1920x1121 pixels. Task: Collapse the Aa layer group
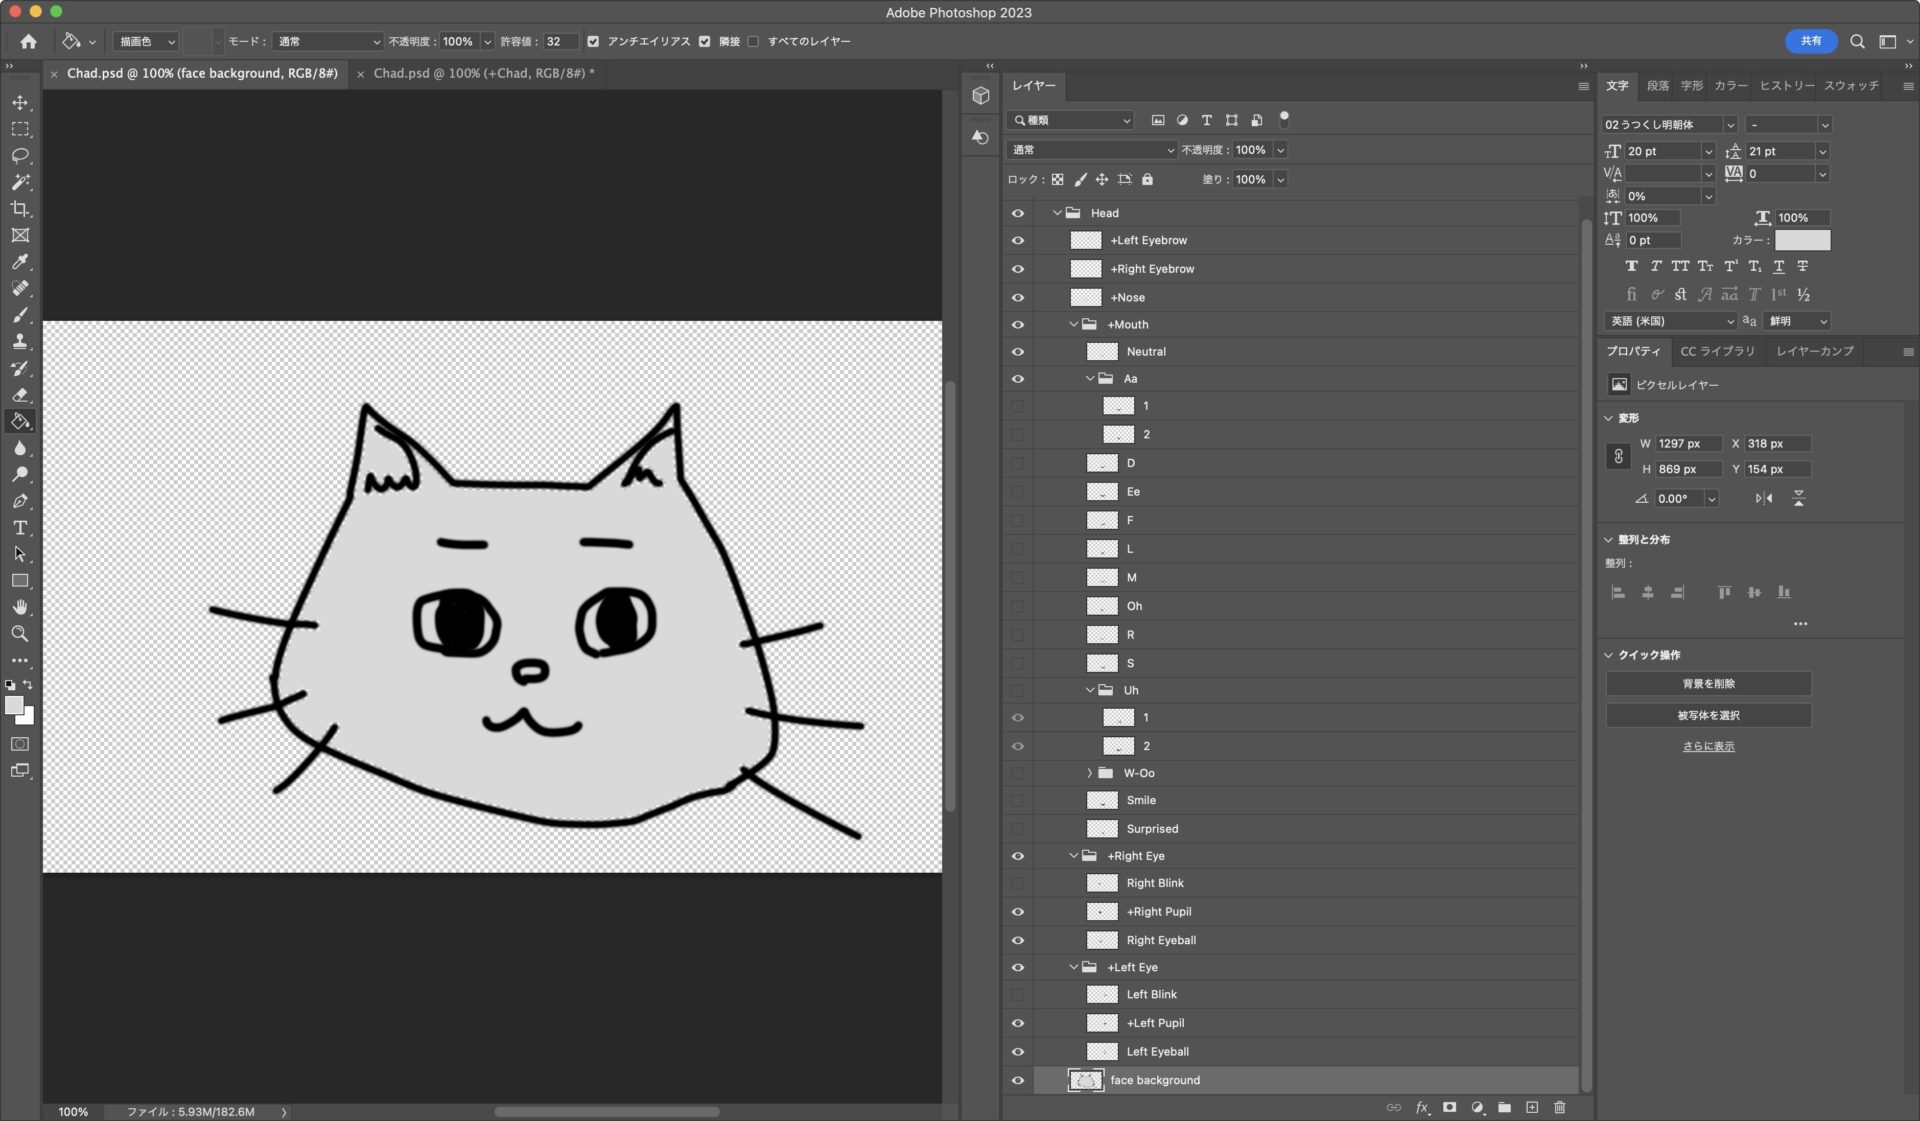[1090, 378]
